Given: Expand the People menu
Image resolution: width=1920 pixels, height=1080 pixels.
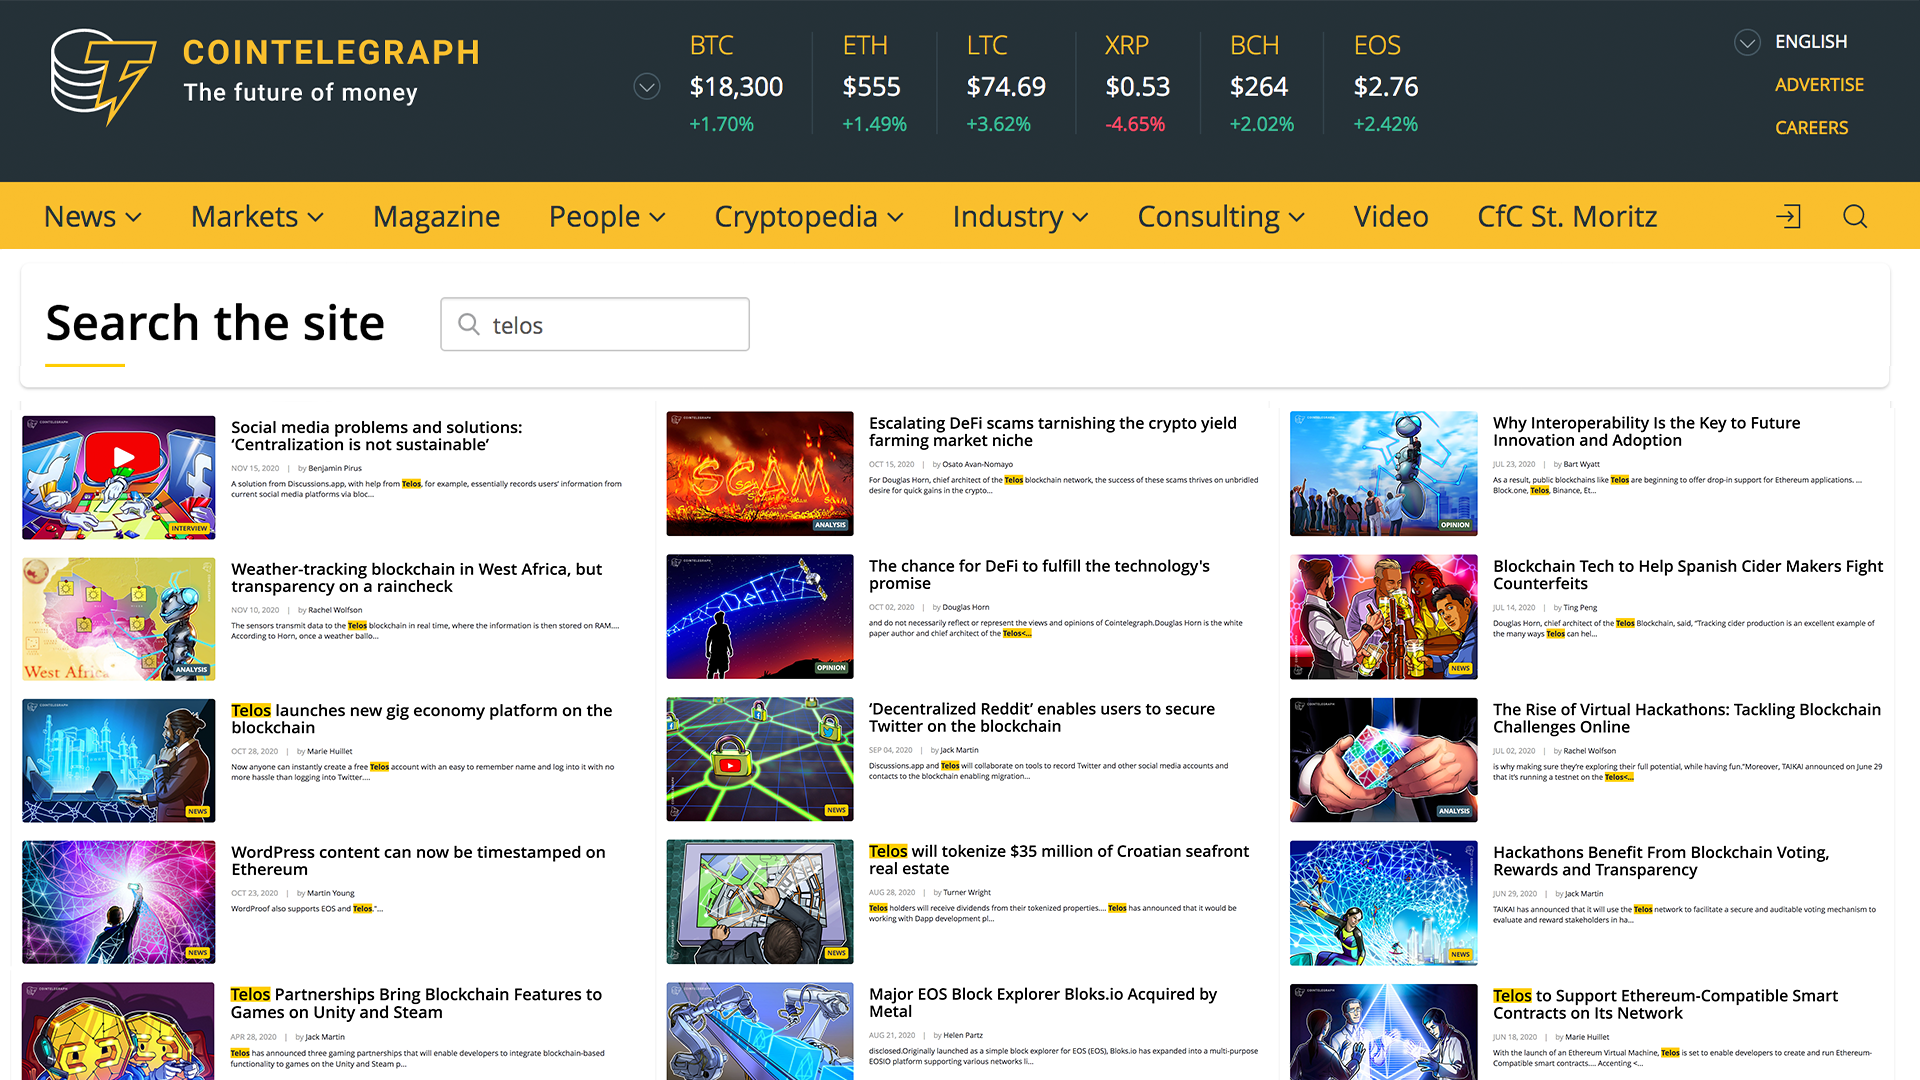Looking at the screenshot, I should tap(608, 217).
